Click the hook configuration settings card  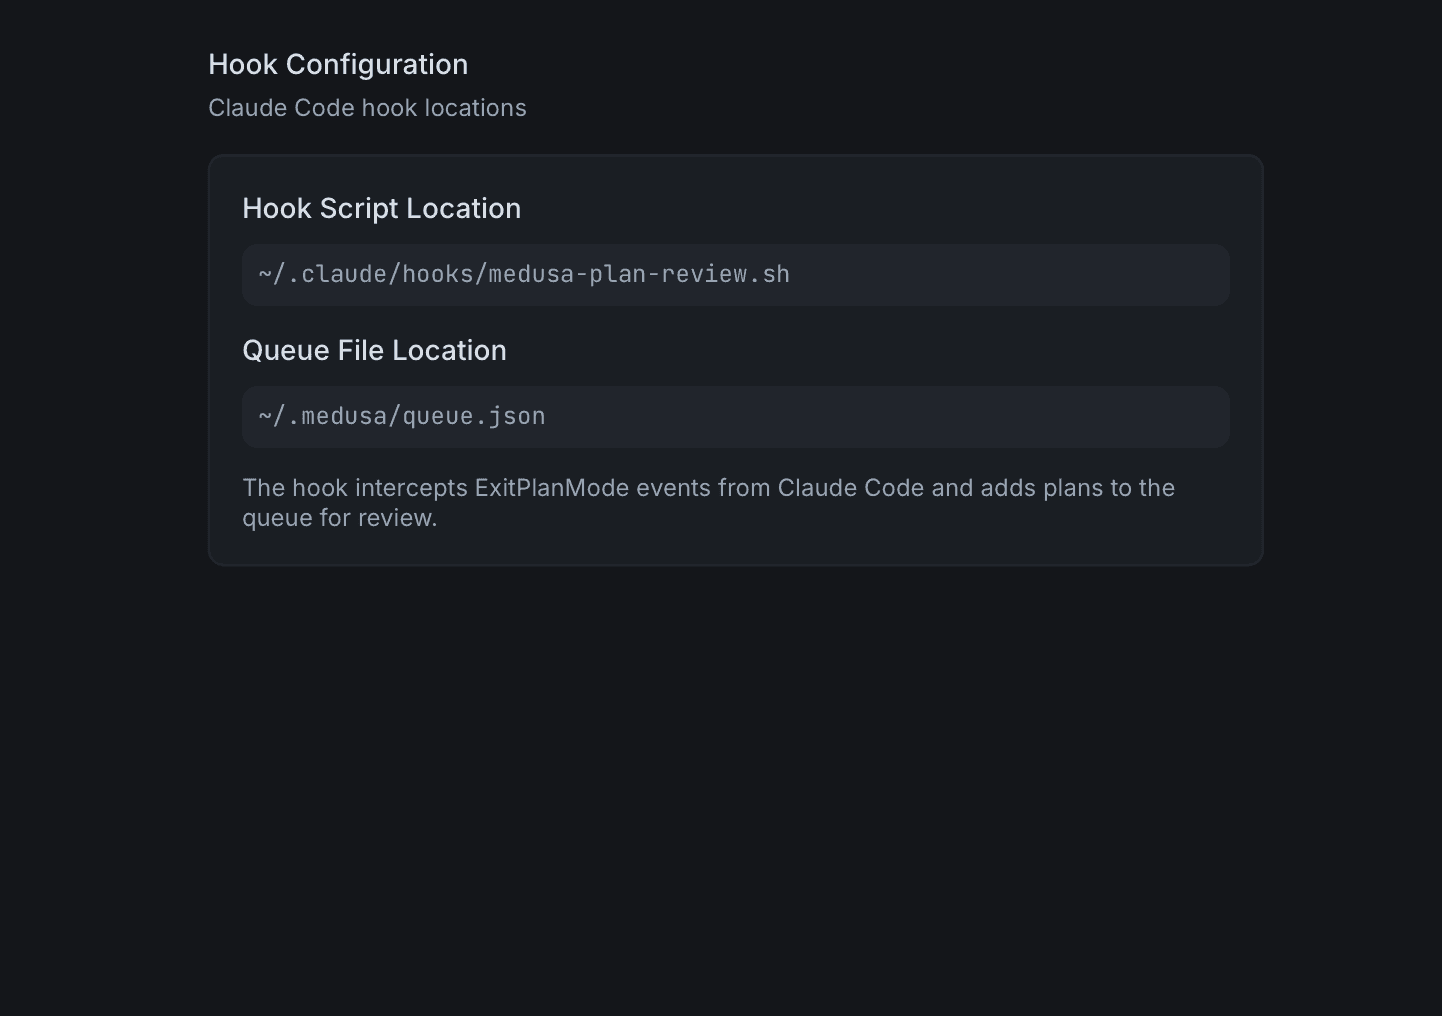pyautogui.click(x=735, y=359)
